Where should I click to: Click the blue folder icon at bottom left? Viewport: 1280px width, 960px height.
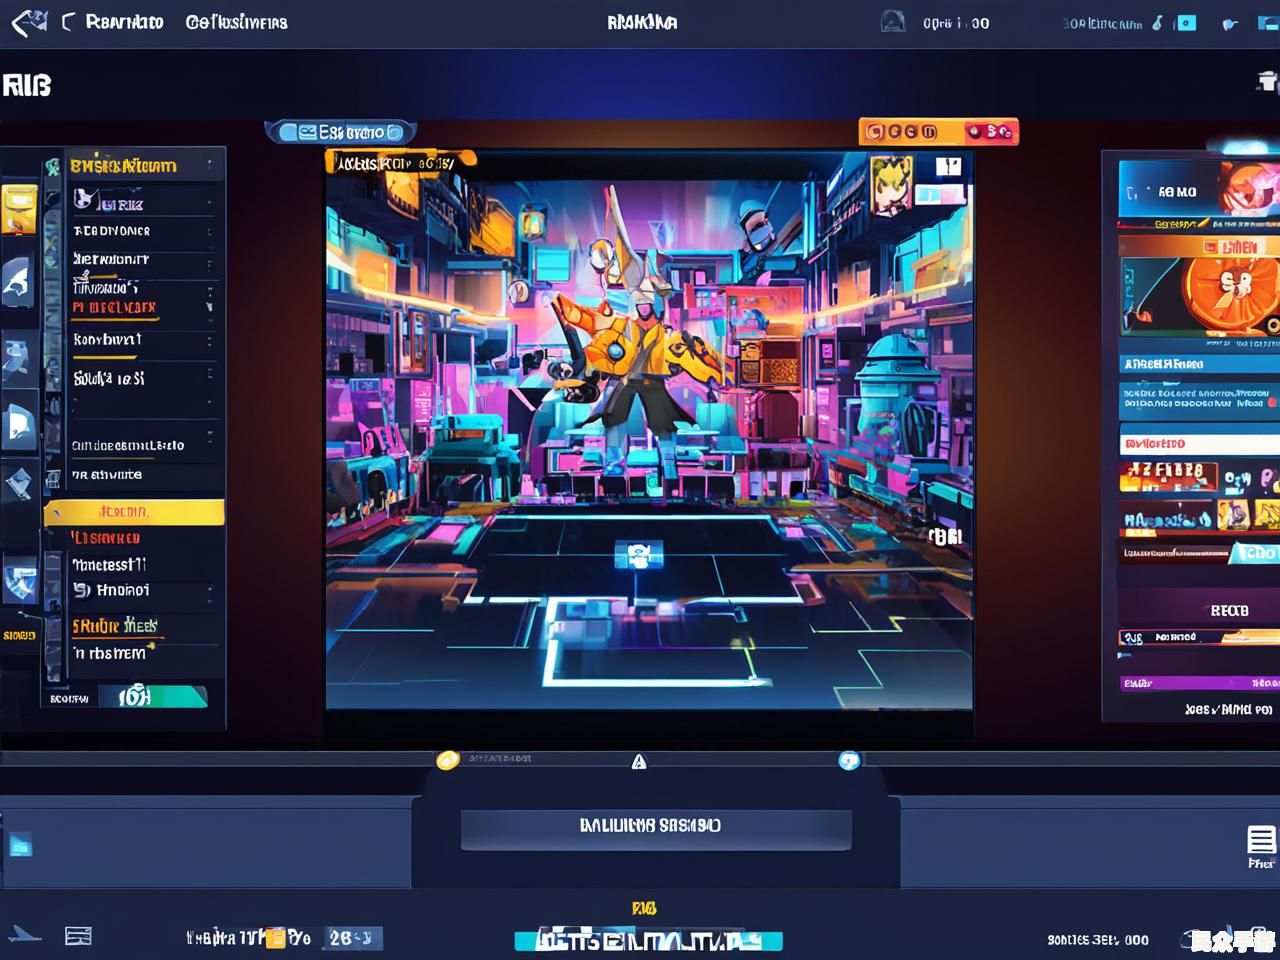point(20,845)
